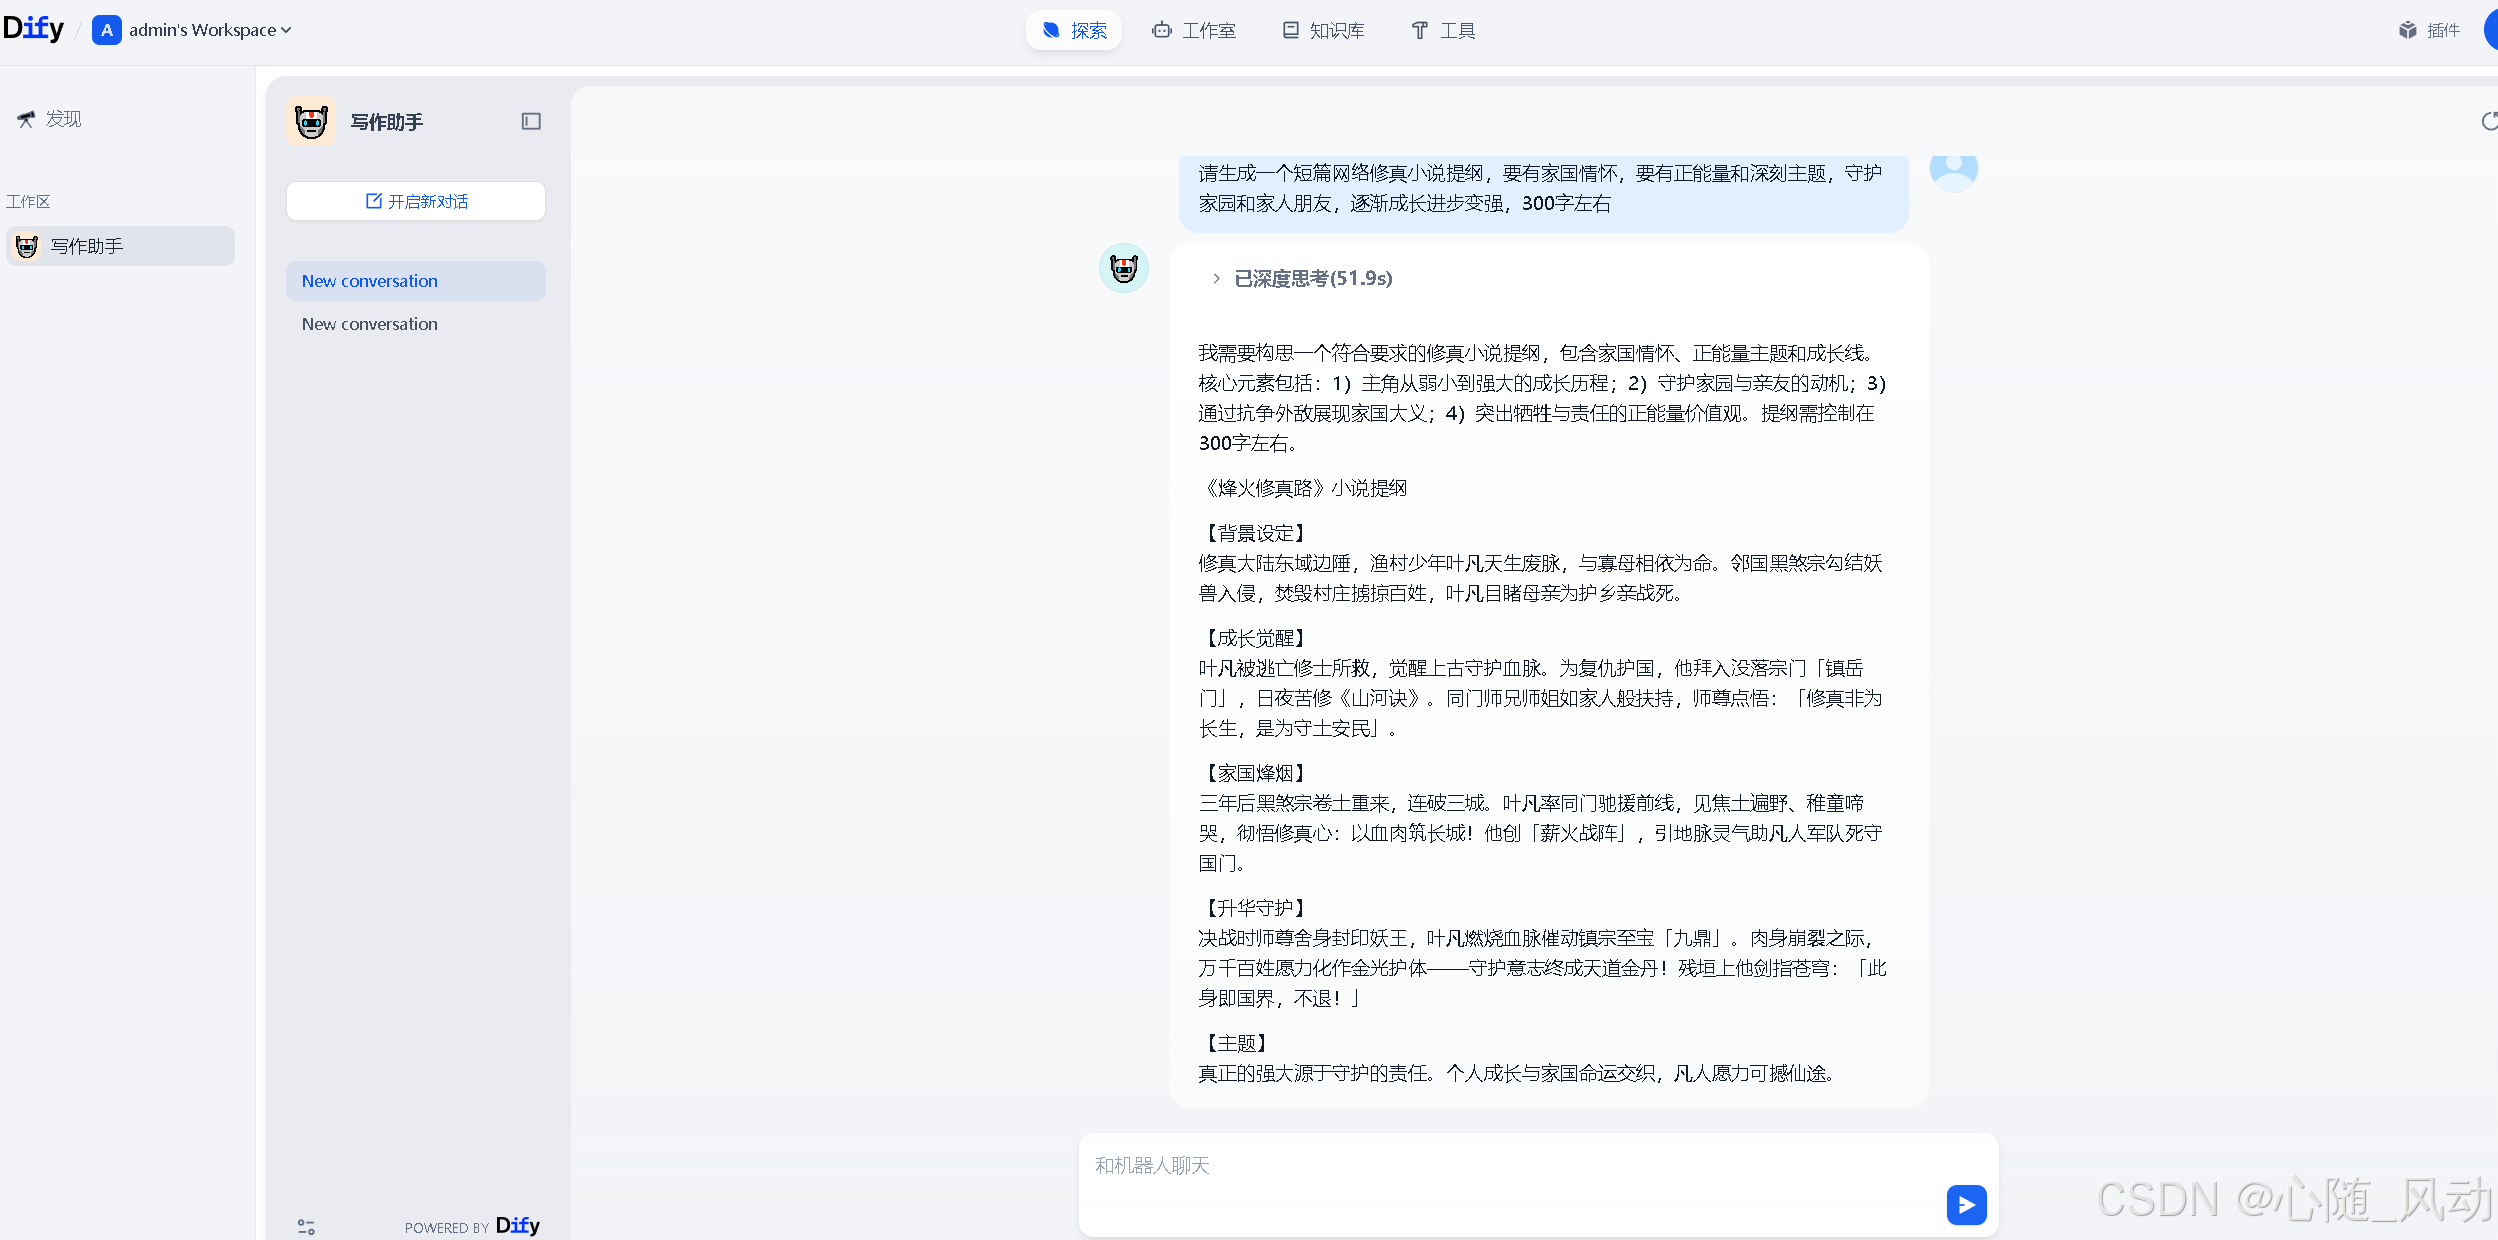Image resolution: width=2498 pixels, height=1240 pixels.
Task: Open the 工作室 tab
Action: [x=1194, y=30]
